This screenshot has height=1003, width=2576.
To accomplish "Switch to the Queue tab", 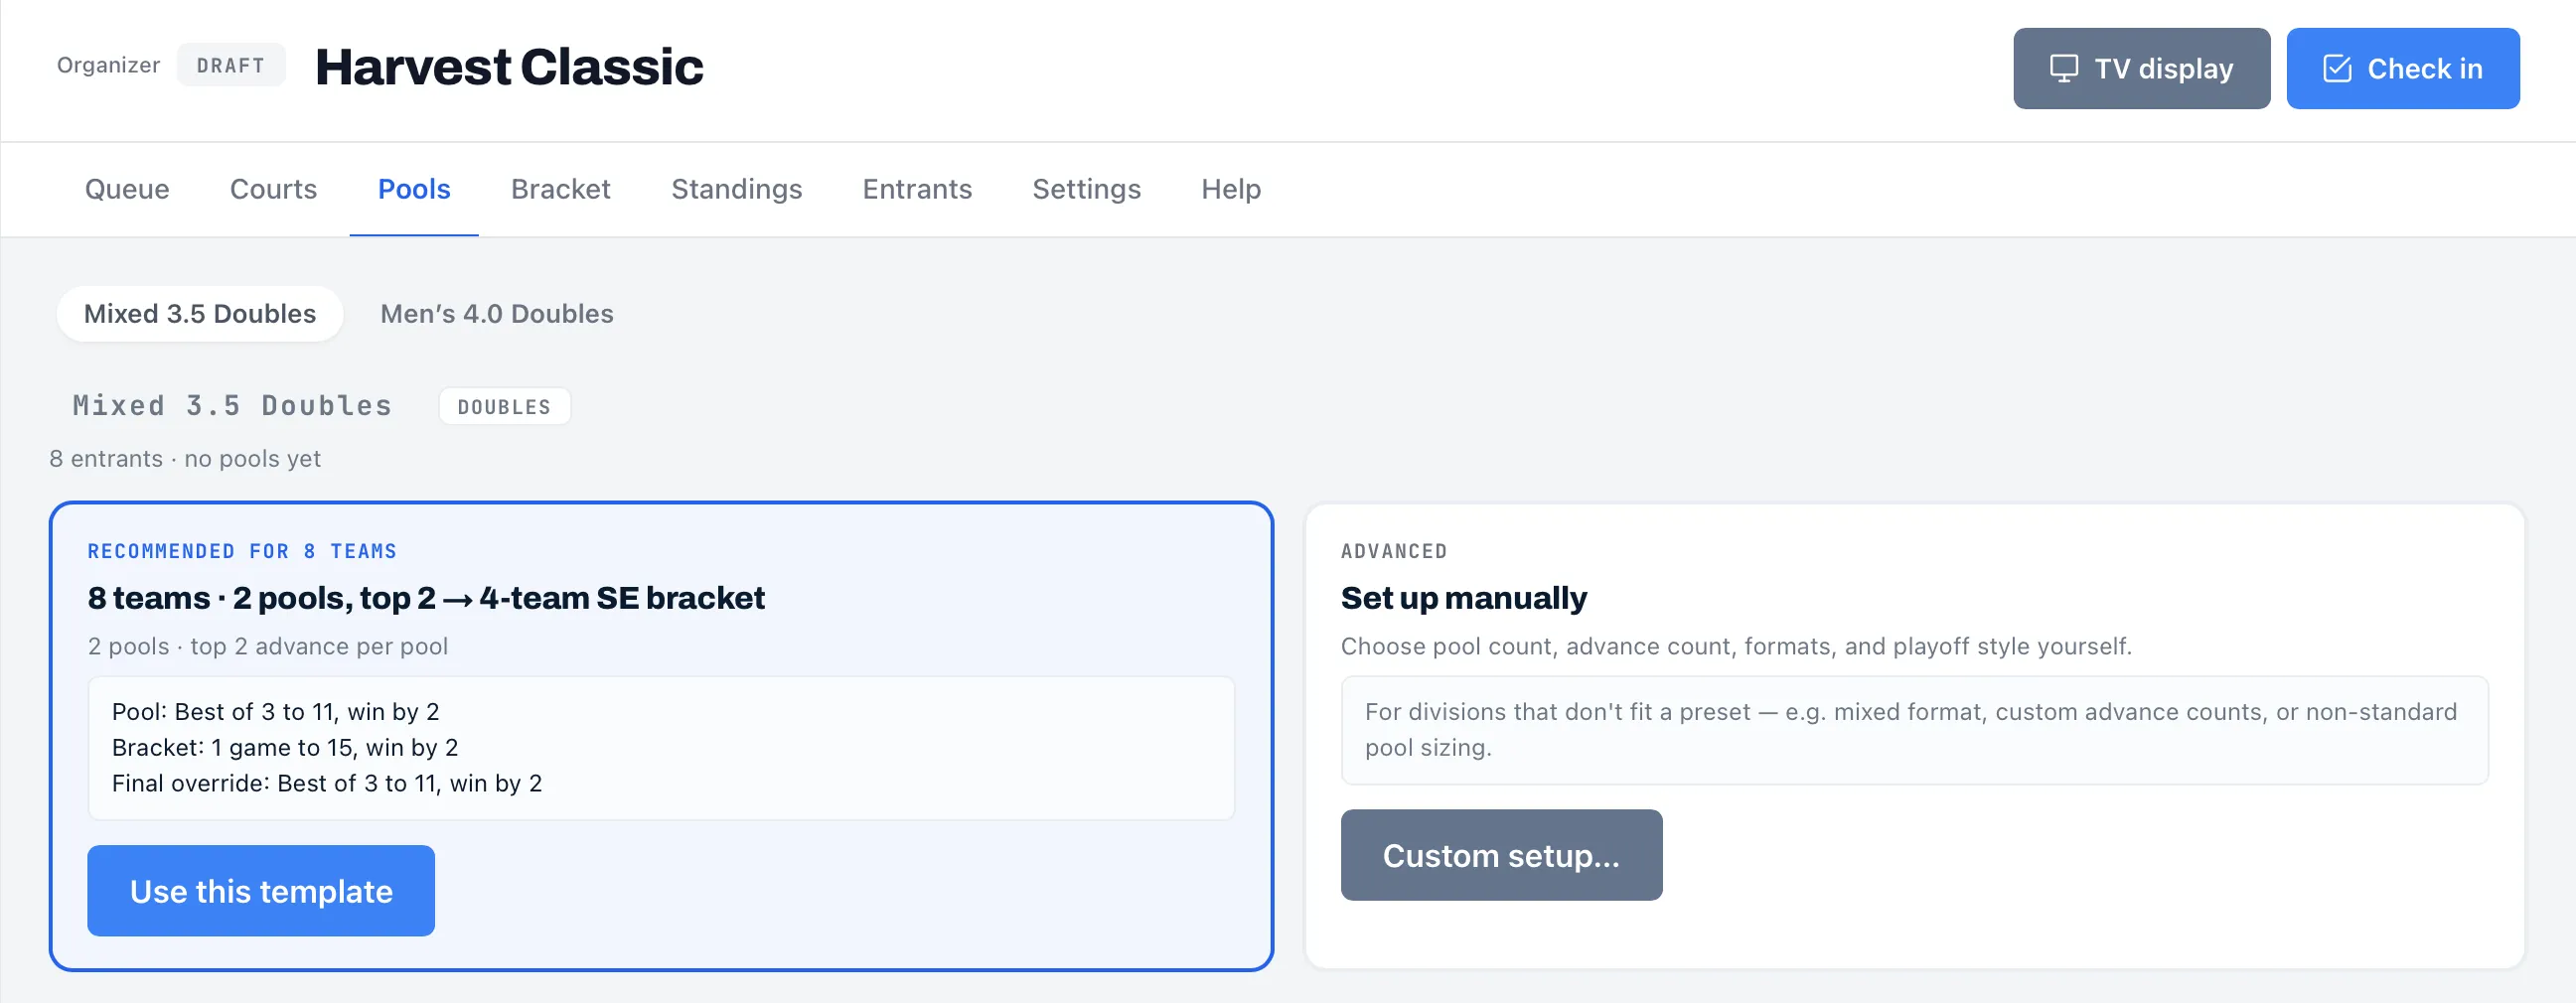I will pos(127,189).
